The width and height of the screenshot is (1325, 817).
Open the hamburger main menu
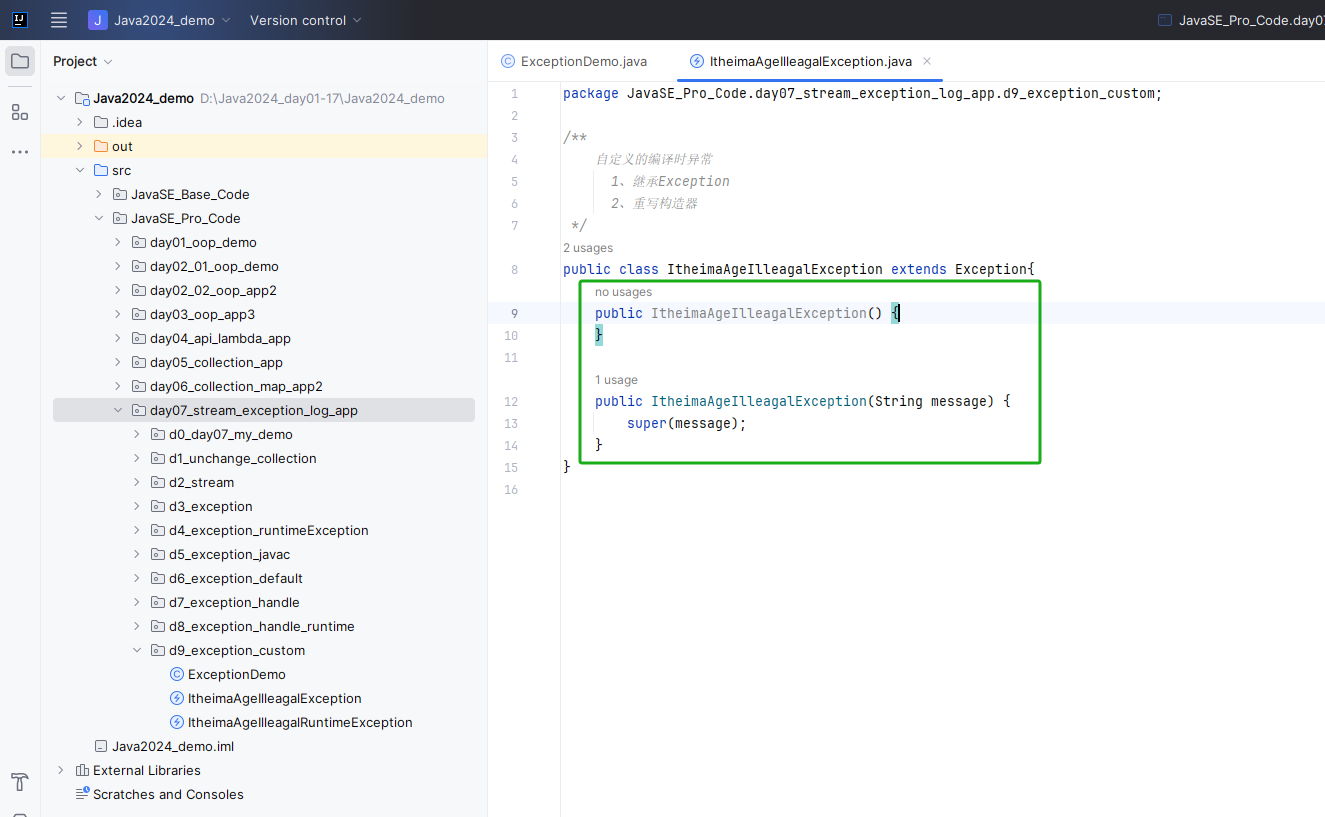pyautogui.click(x=59, y=20)
